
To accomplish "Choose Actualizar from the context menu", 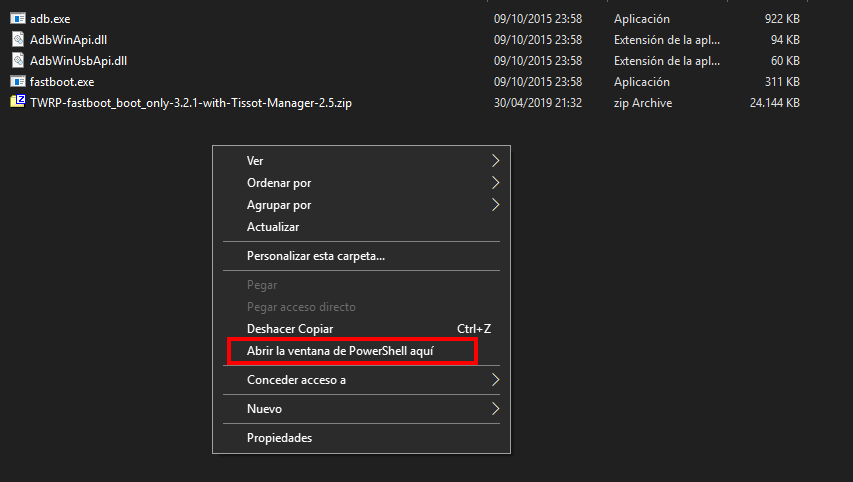I will coord(272,227).
